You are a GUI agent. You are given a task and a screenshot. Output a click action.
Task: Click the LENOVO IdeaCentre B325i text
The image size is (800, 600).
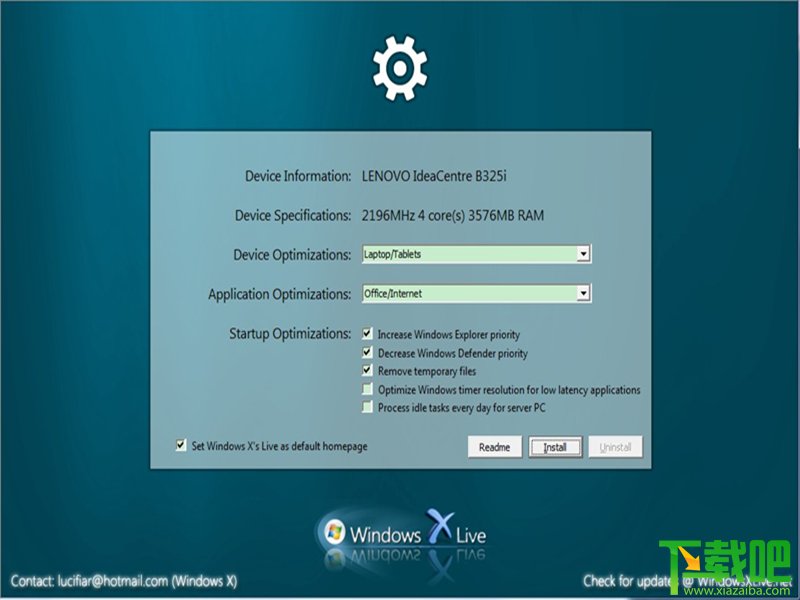click(434, 176)
